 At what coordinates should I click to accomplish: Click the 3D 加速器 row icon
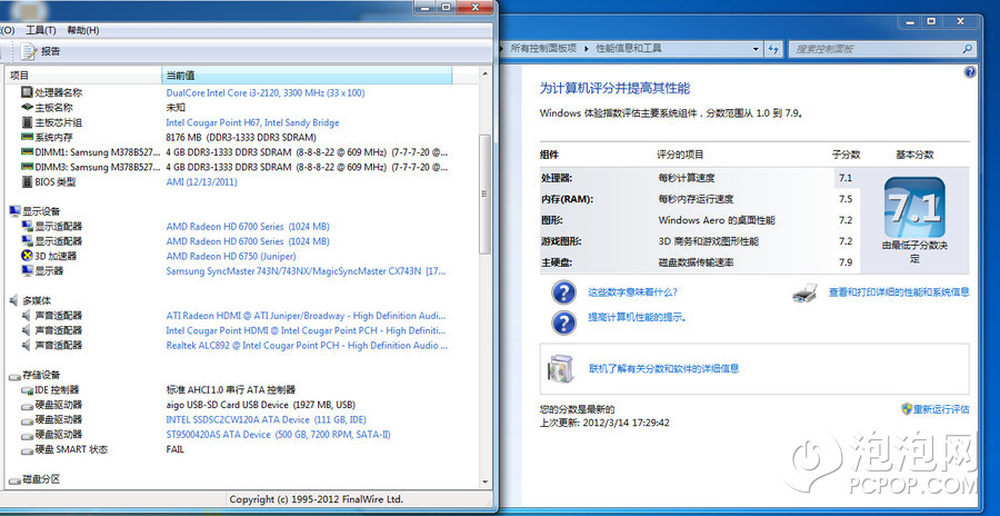point(27,256)
